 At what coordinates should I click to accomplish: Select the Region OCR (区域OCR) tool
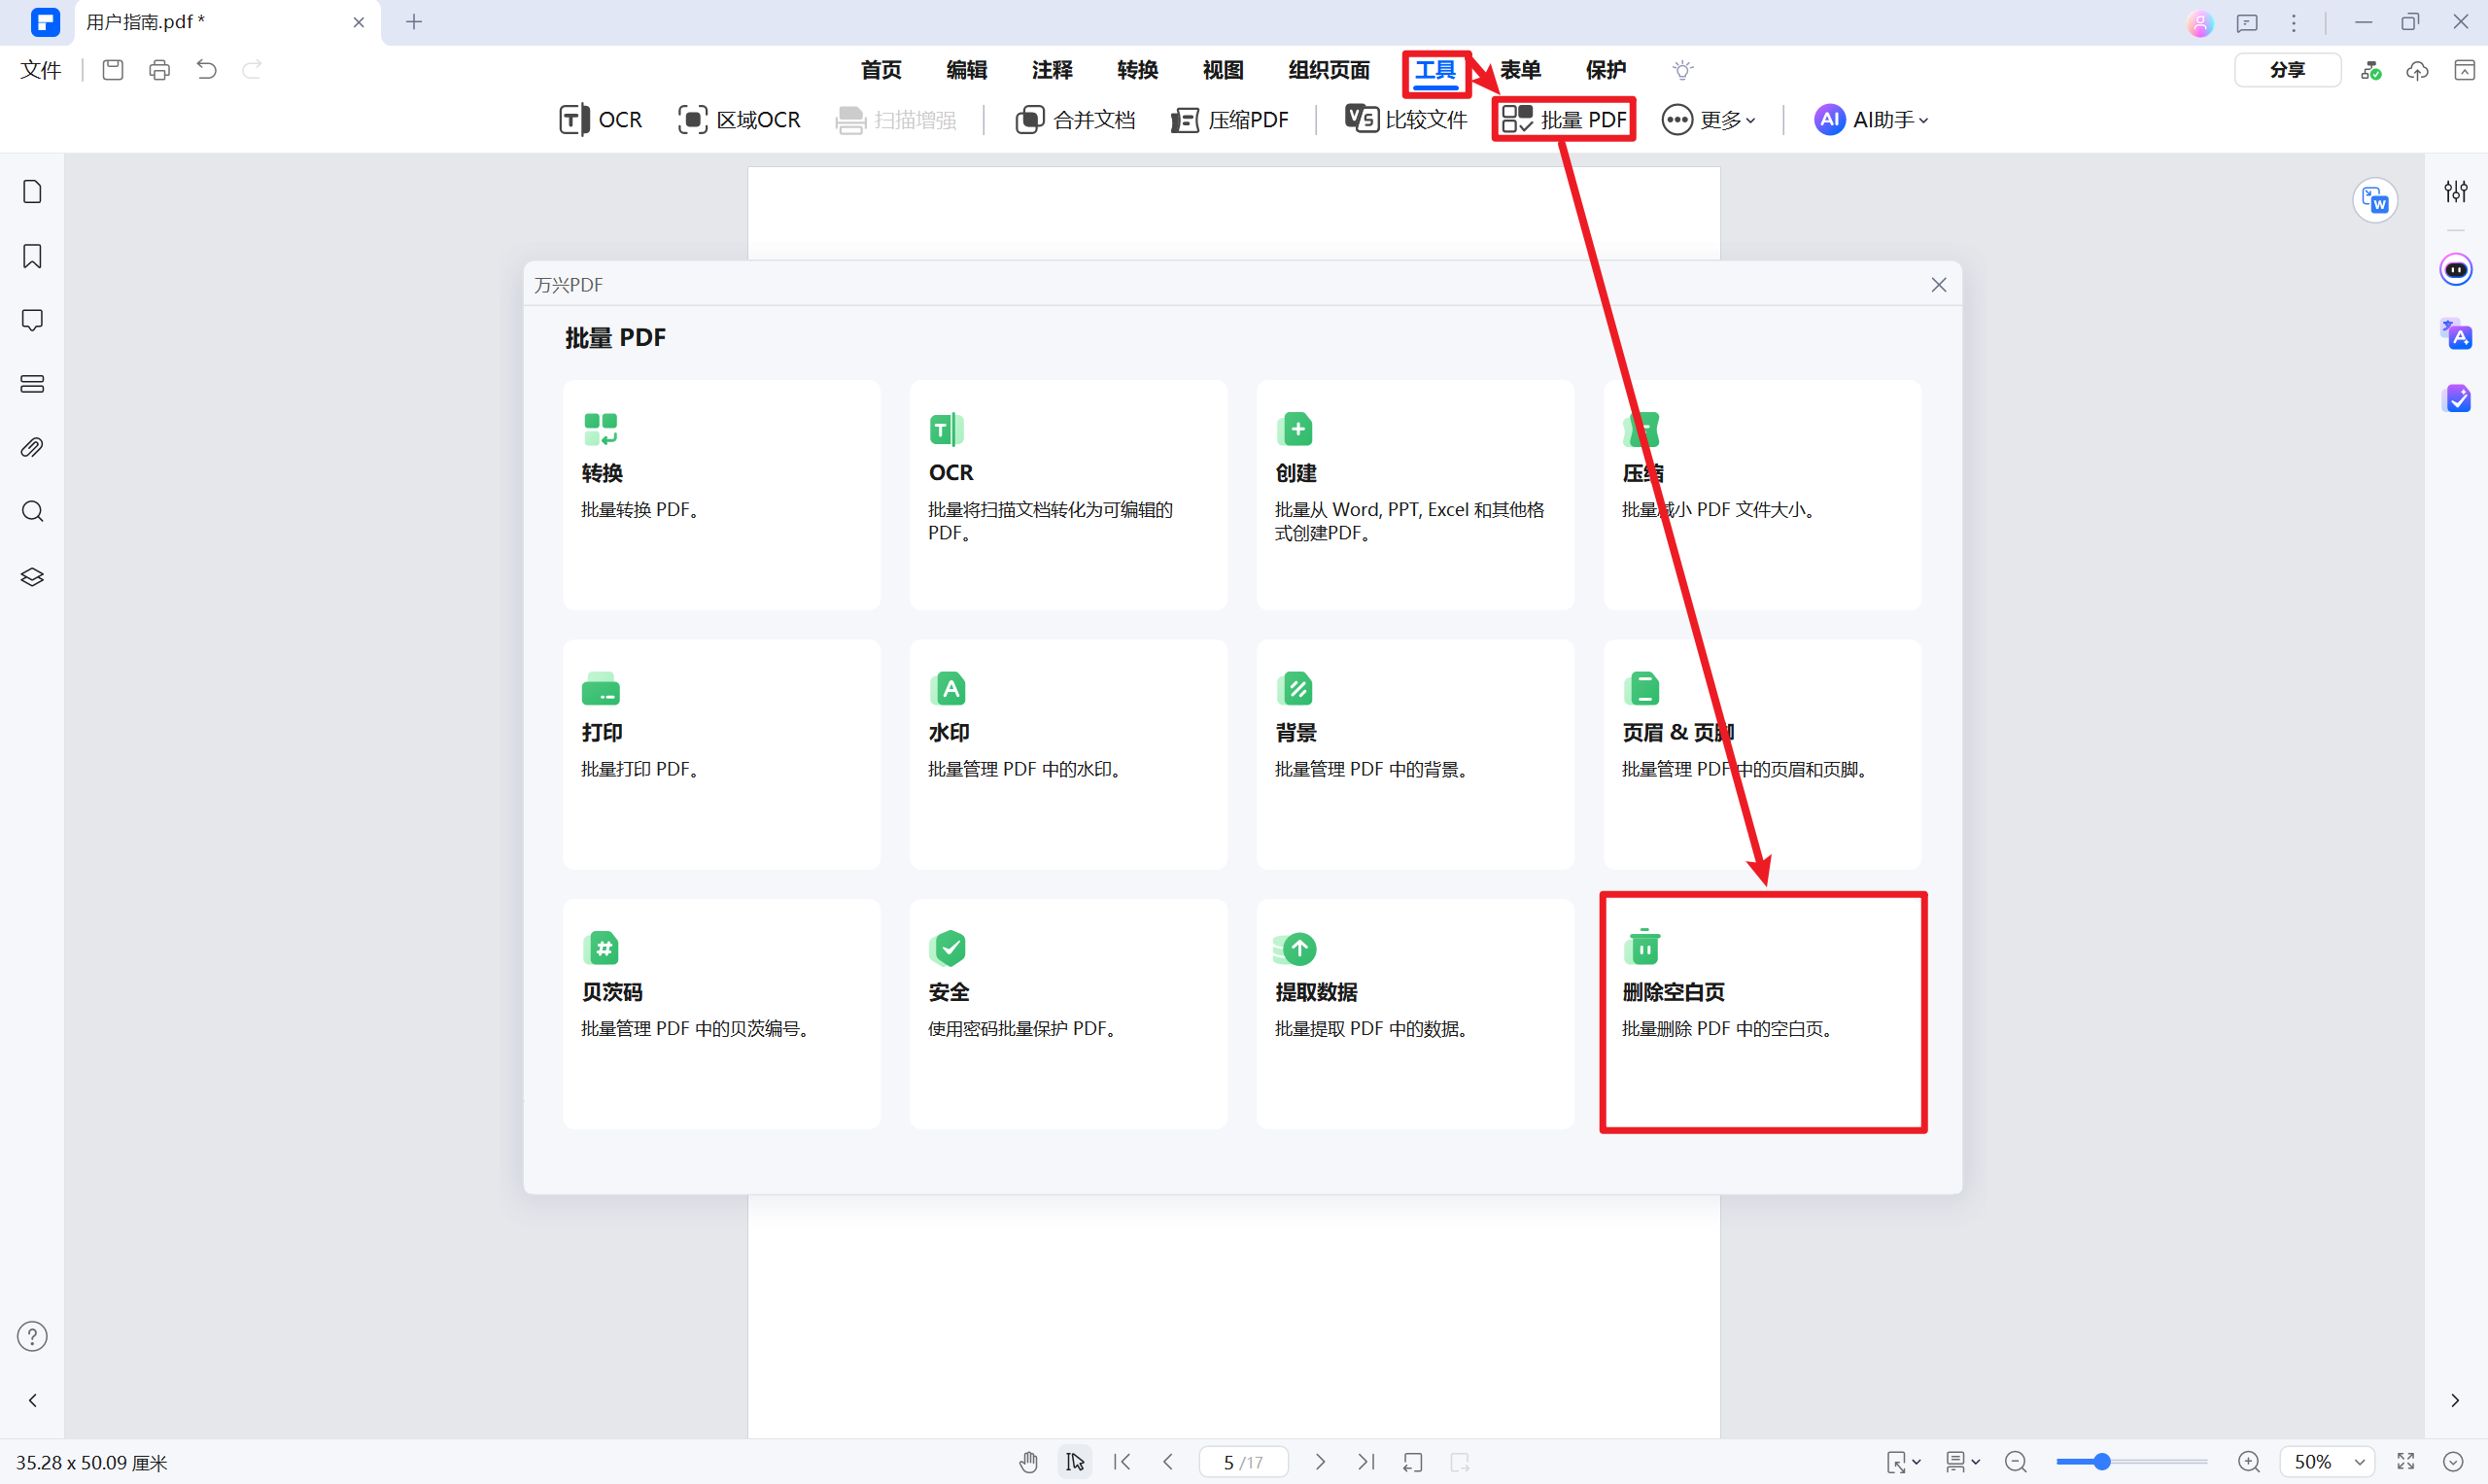point(739,120)
